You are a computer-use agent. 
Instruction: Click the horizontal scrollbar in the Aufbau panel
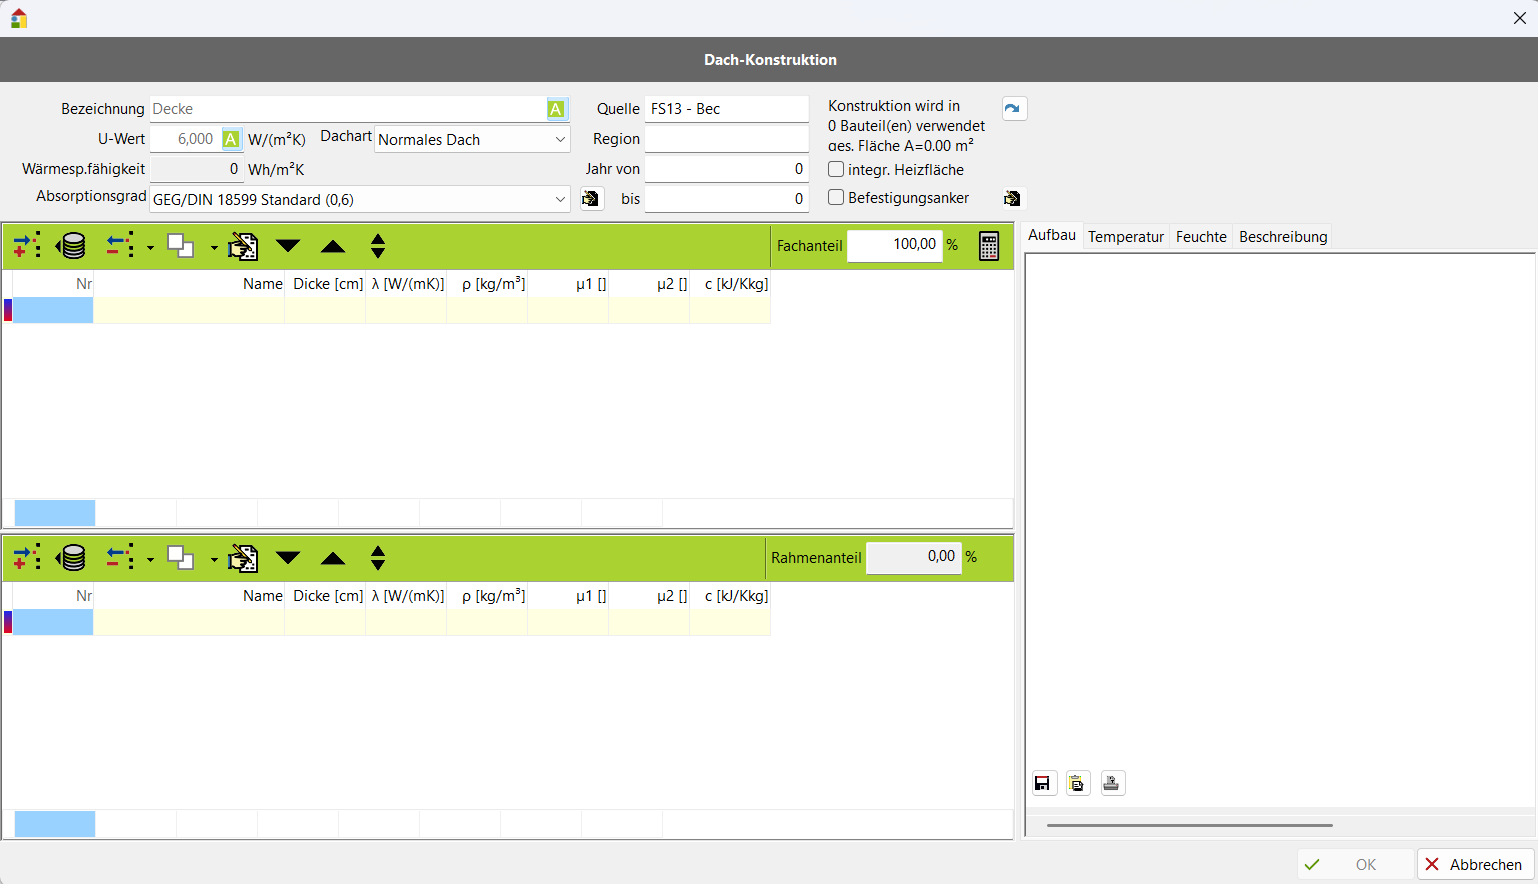point(1189,825)
